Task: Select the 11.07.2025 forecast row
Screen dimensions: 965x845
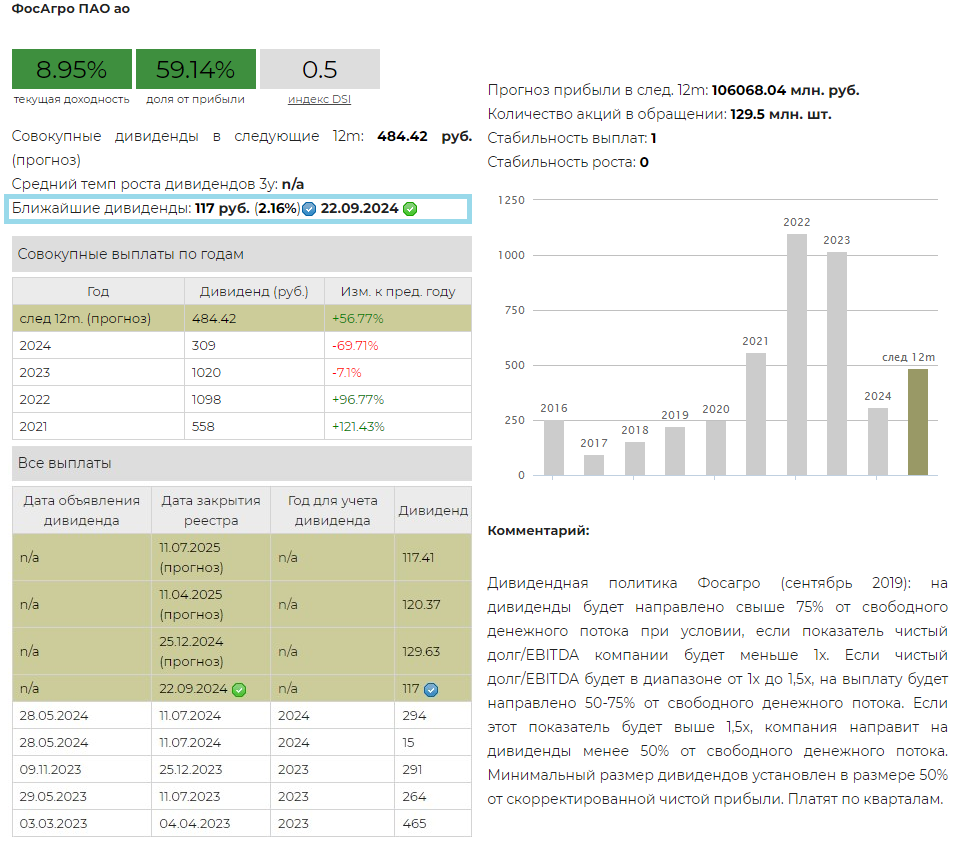Action: (241, 557)
